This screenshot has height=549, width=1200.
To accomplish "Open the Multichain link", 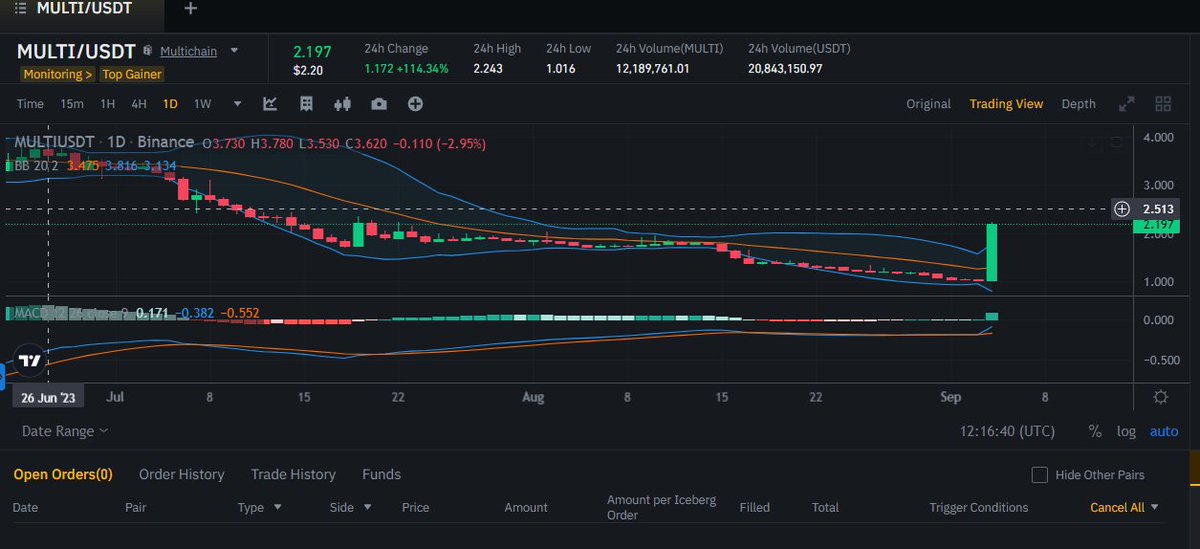I will (189, 51).
